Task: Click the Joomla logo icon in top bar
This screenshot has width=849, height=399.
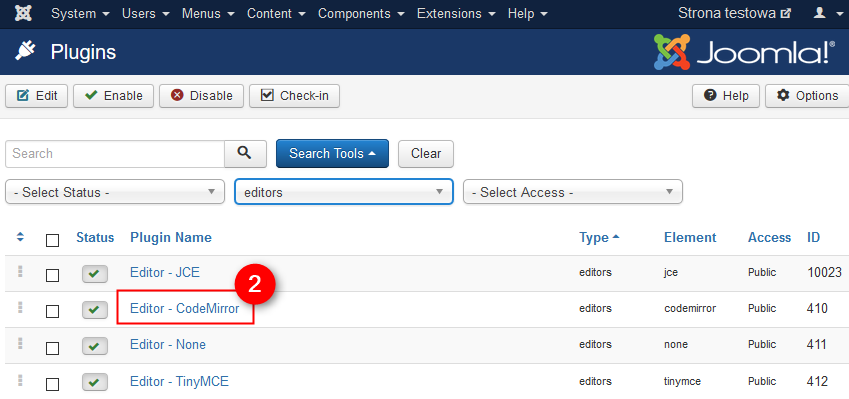Action: 23,14
